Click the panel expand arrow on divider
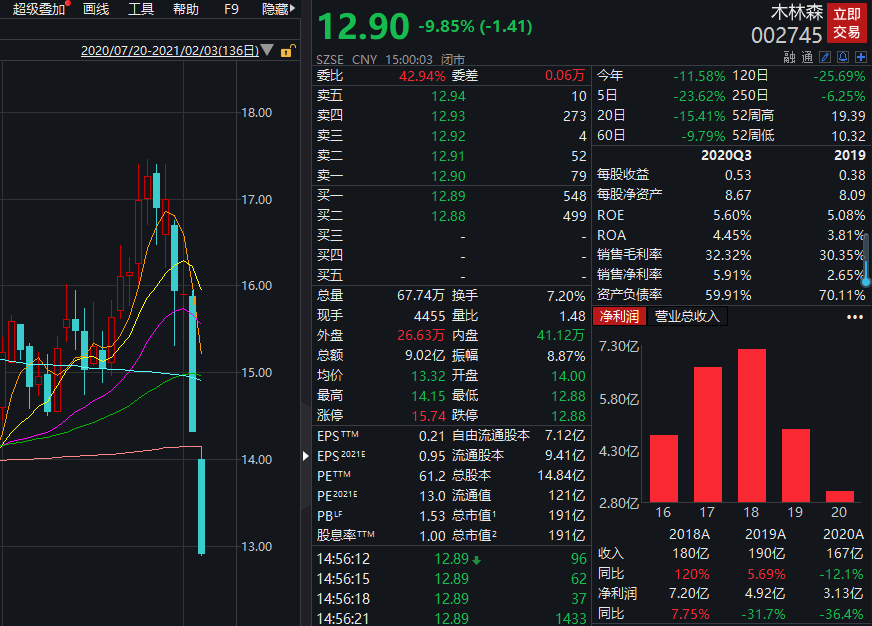This screenshot has width=872, height=626. click(305, 456)
